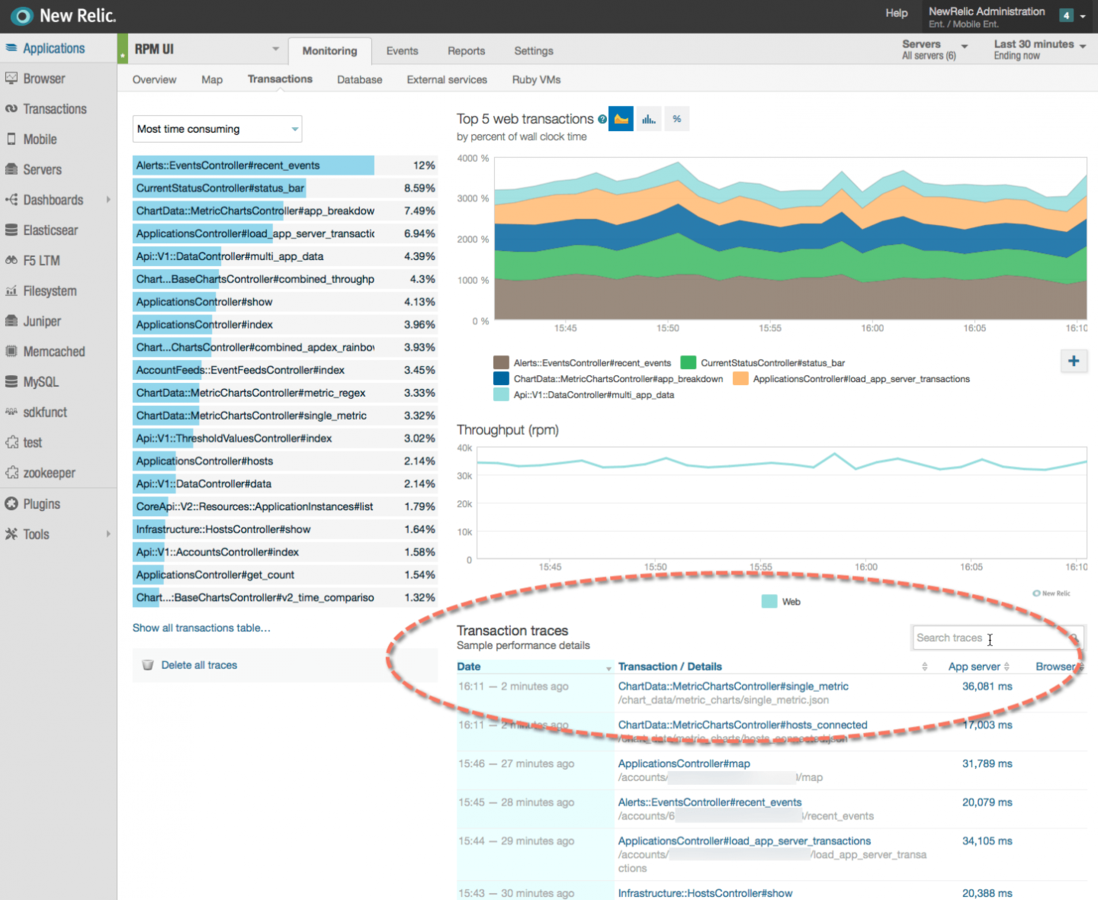Open test plugin icon
The image size is (1098, 900).
(11, 443)
